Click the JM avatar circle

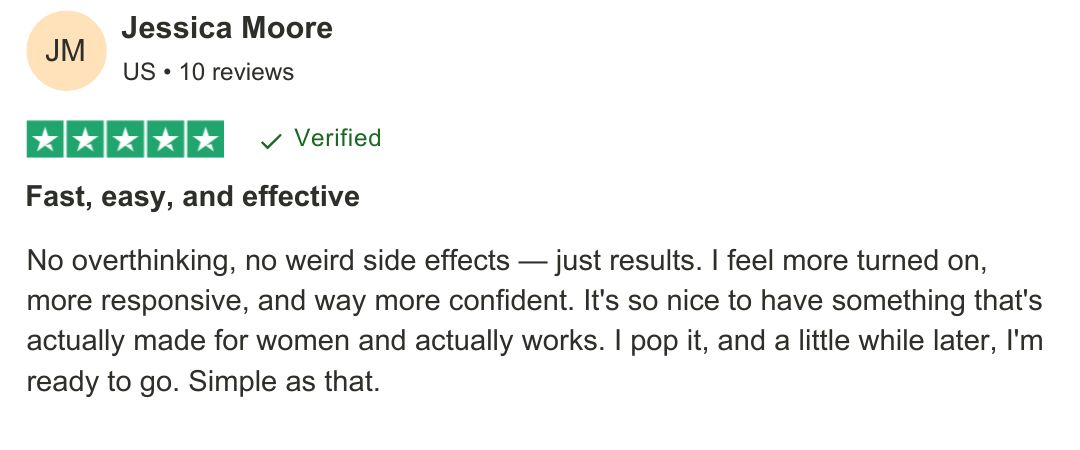coord(65,51)
